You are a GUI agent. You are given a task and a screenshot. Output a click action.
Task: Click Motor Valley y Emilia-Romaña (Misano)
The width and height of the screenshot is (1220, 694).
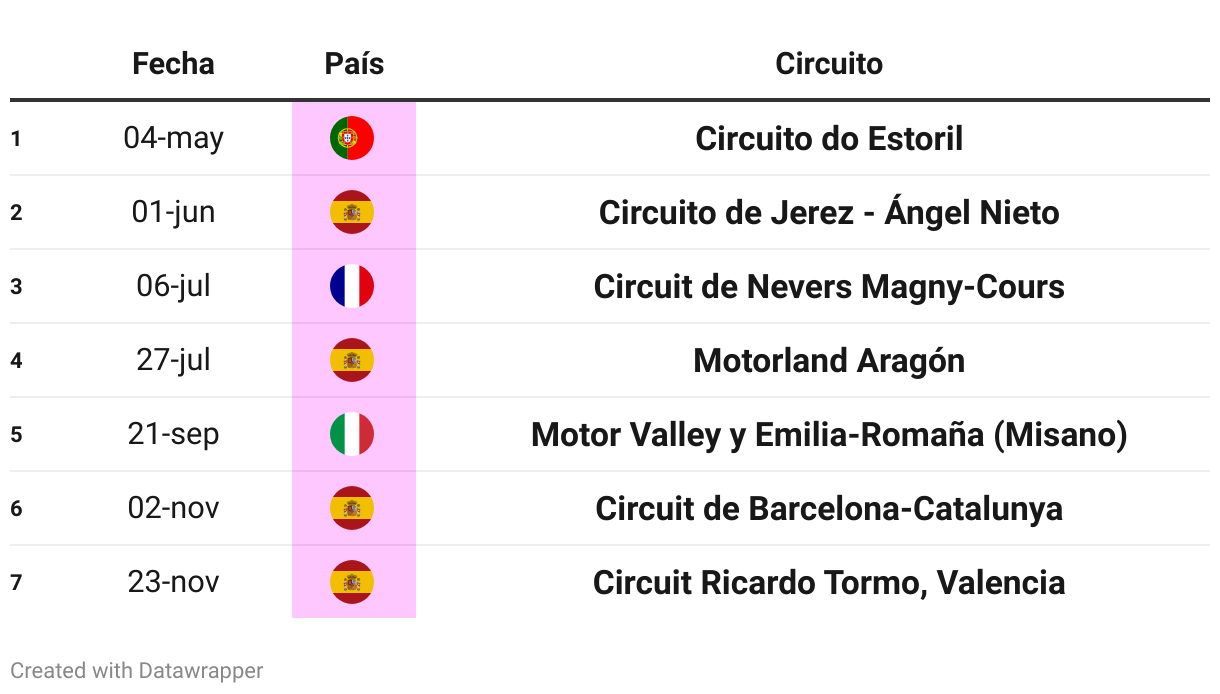[x=829, y=434]
